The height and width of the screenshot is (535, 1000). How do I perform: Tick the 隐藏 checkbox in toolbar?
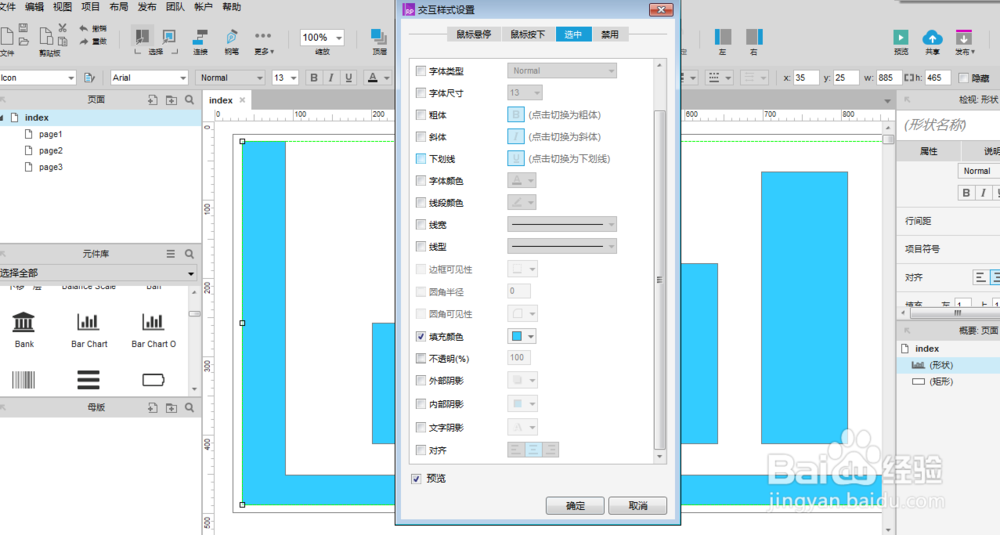click(963, 78)
